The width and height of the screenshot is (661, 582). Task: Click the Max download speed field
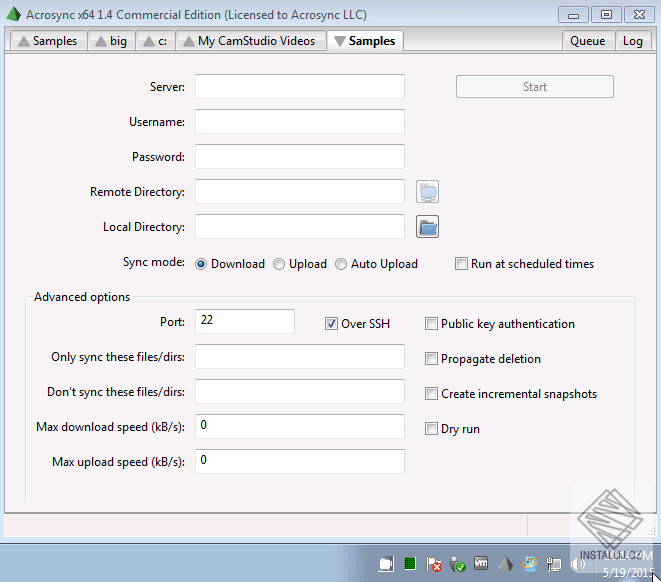click(x=300, y=426)
